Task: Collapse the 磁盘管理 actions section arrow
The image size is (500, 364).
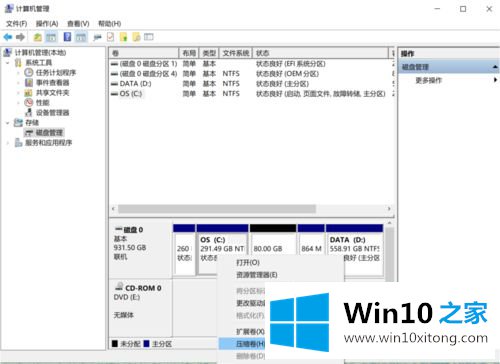Action: 495,67
